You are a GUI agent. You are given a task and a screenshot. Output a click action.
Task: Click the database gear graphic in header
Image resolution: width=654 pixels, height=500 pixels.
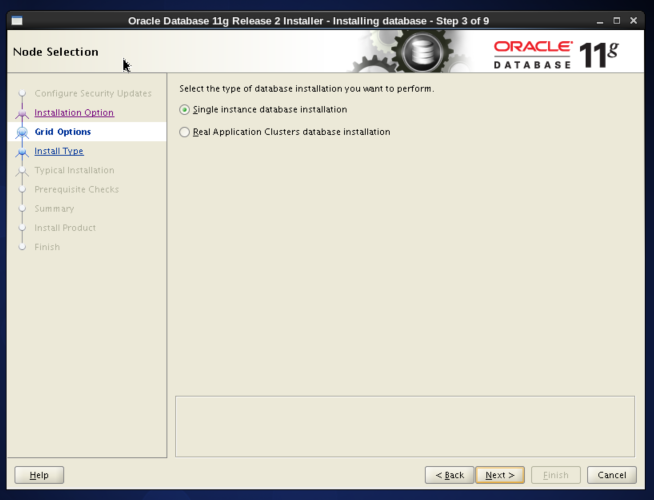[421, 52]
